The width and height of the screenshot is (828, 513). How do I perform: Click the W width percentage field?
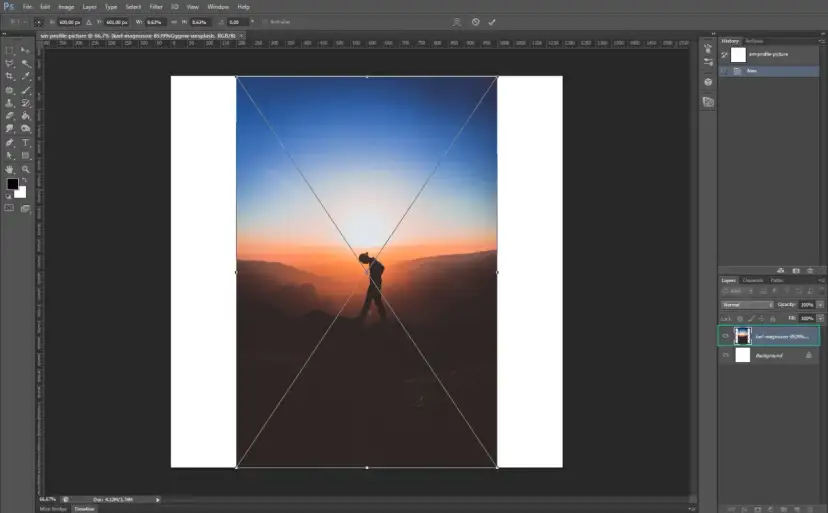[154, 21]
